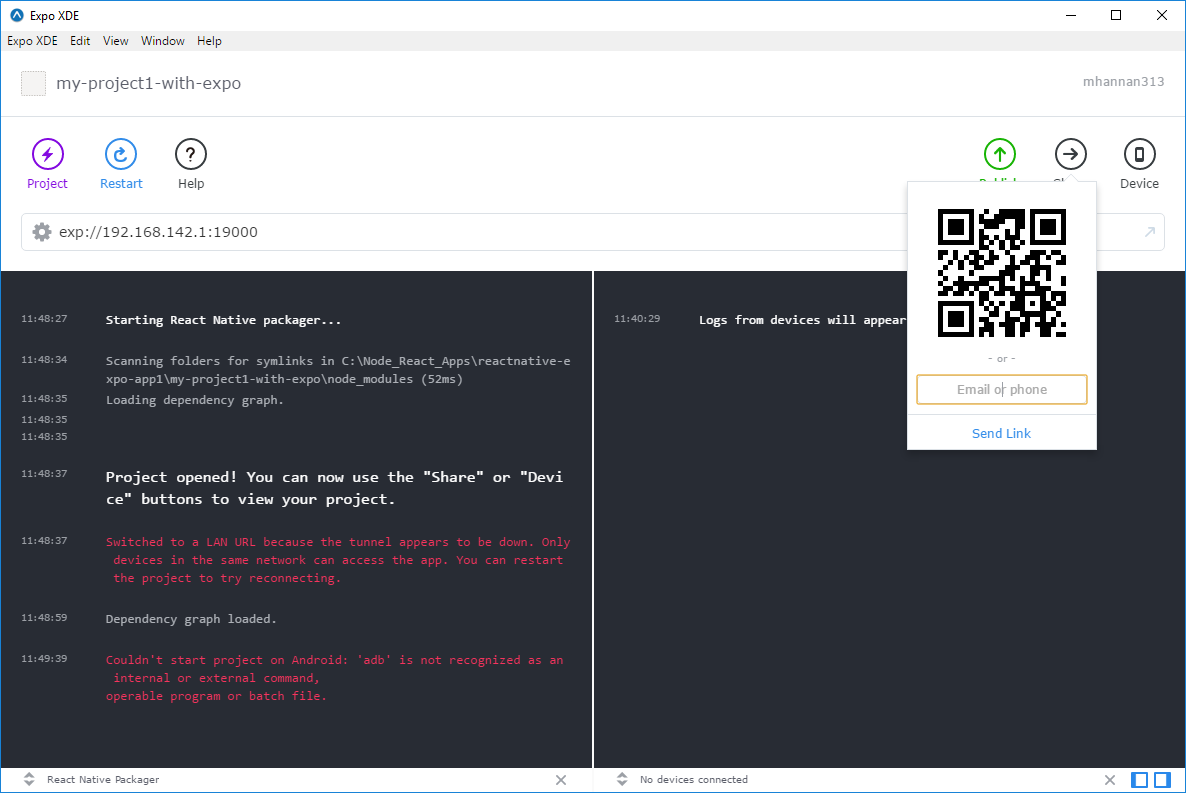Click the exp://192.168.142.1:19000 URL text

pos(158,232)
